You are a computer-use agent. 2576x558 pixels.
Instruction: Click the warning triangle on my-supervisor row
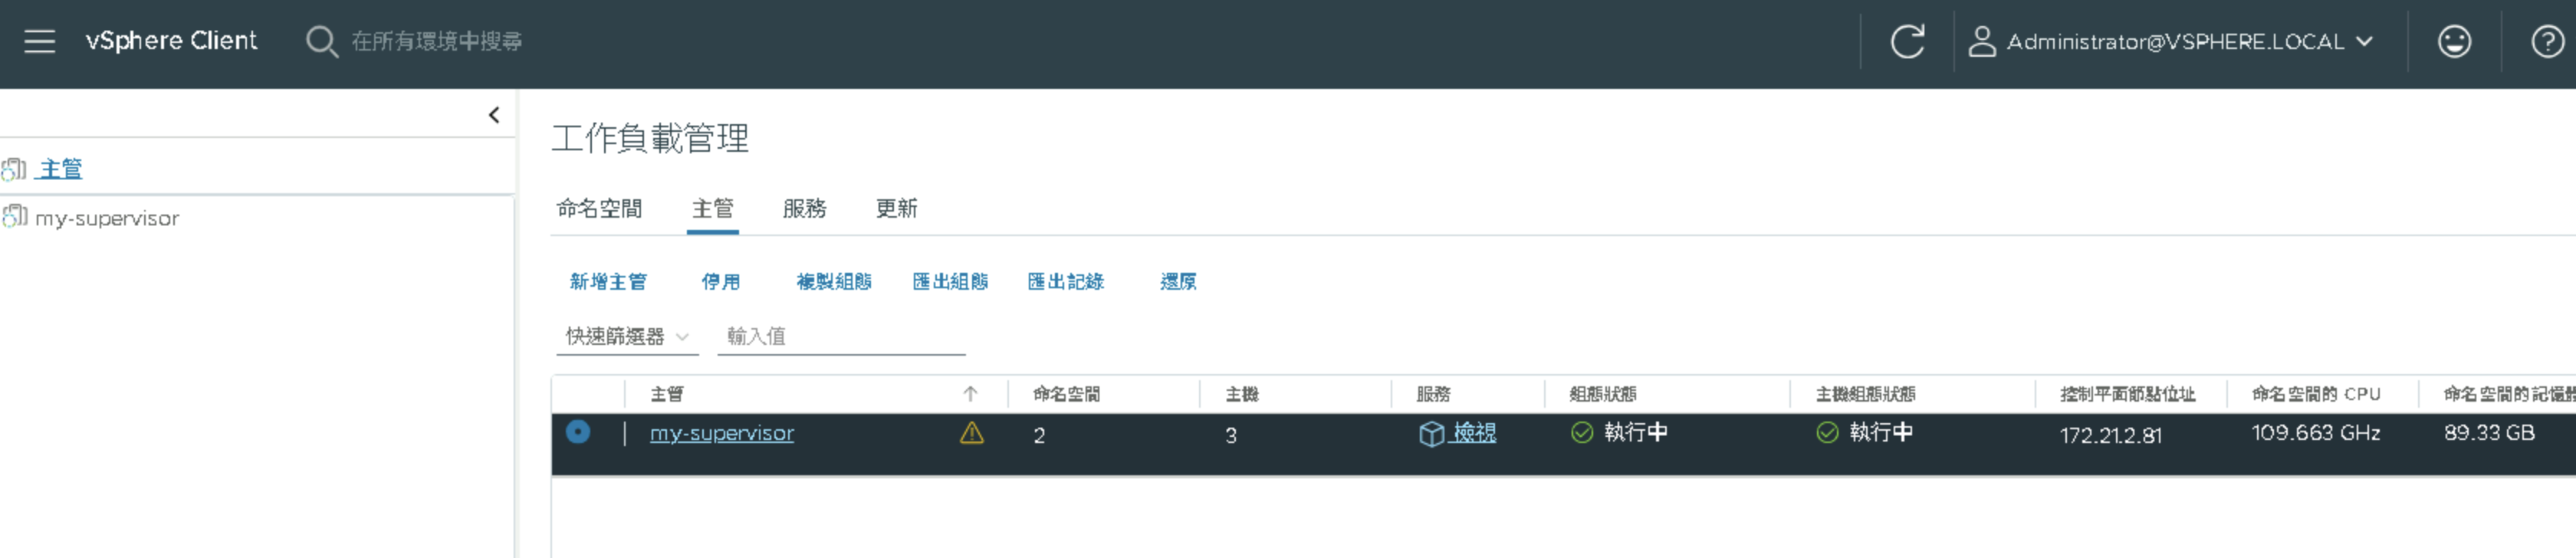click(971, 433)
